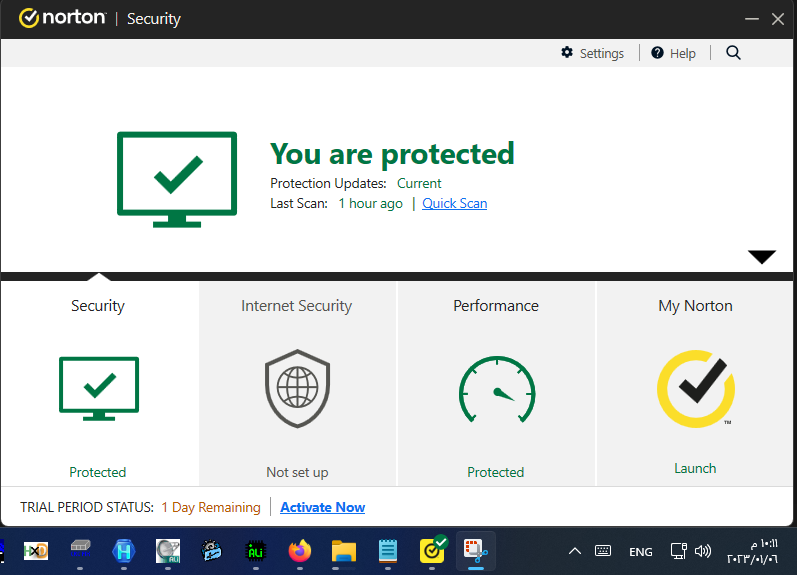Click the large green protected monitor icon

[x=177, y=179]
